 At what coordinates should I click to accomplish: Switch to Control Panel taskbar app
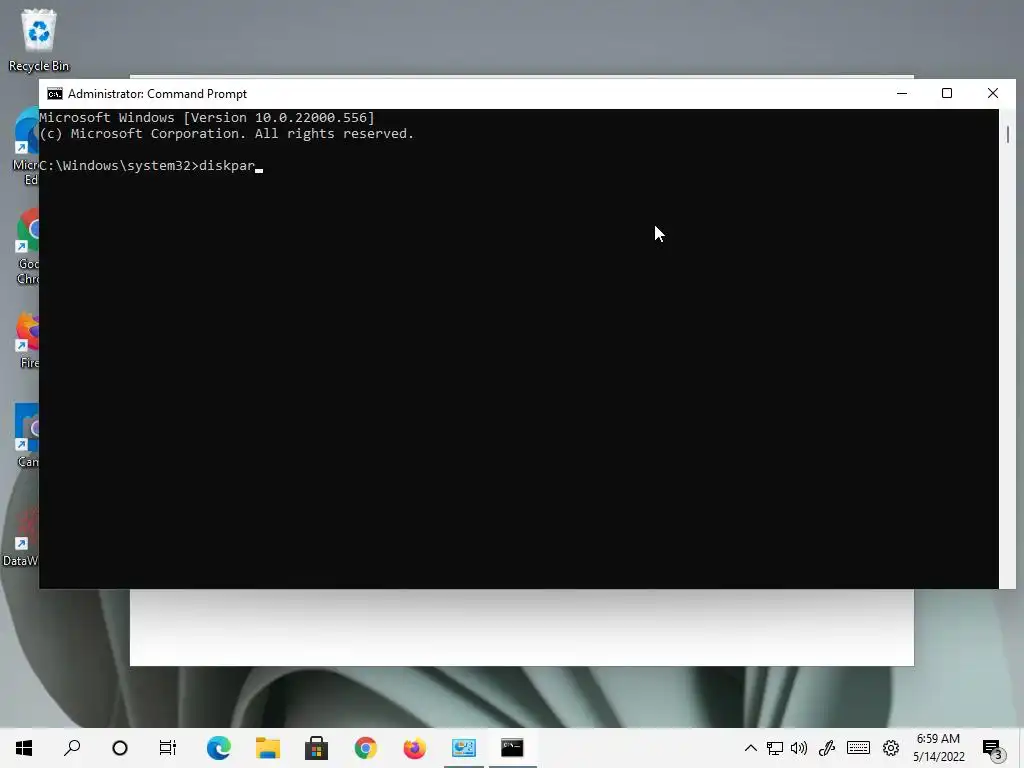[464, 748]
